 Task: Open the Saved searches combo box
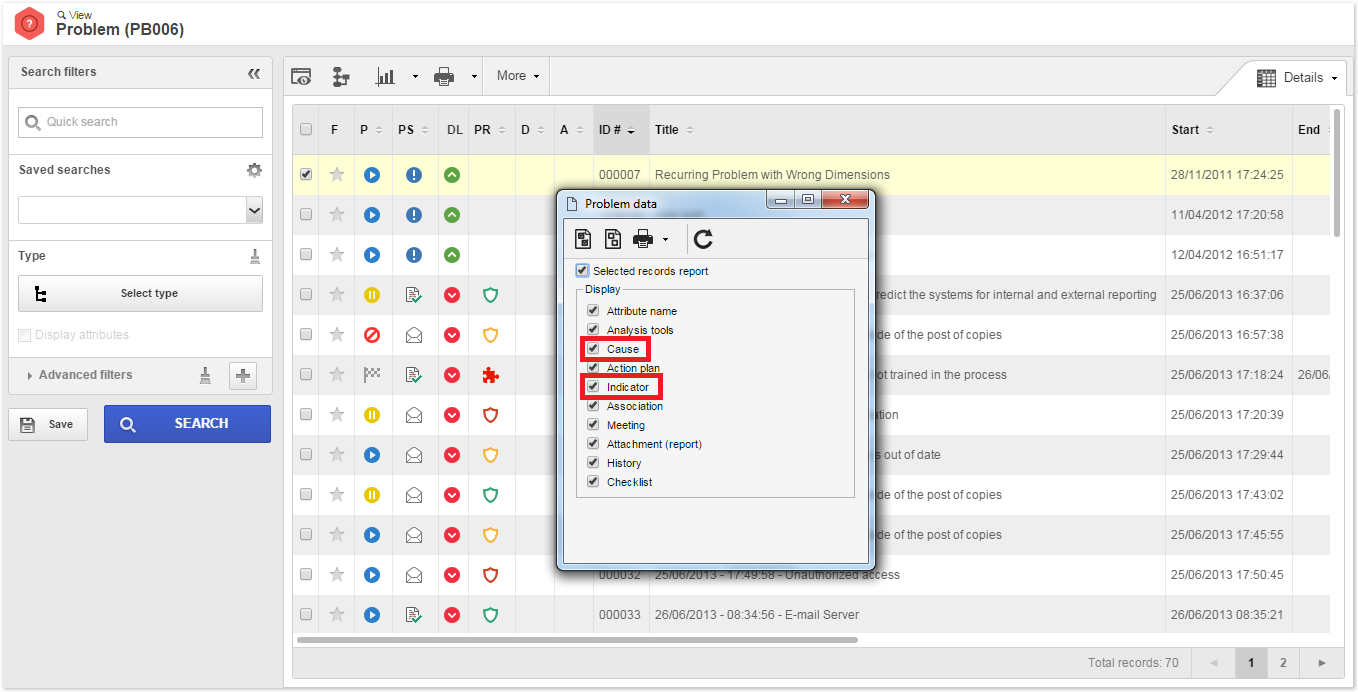[141, 210]
